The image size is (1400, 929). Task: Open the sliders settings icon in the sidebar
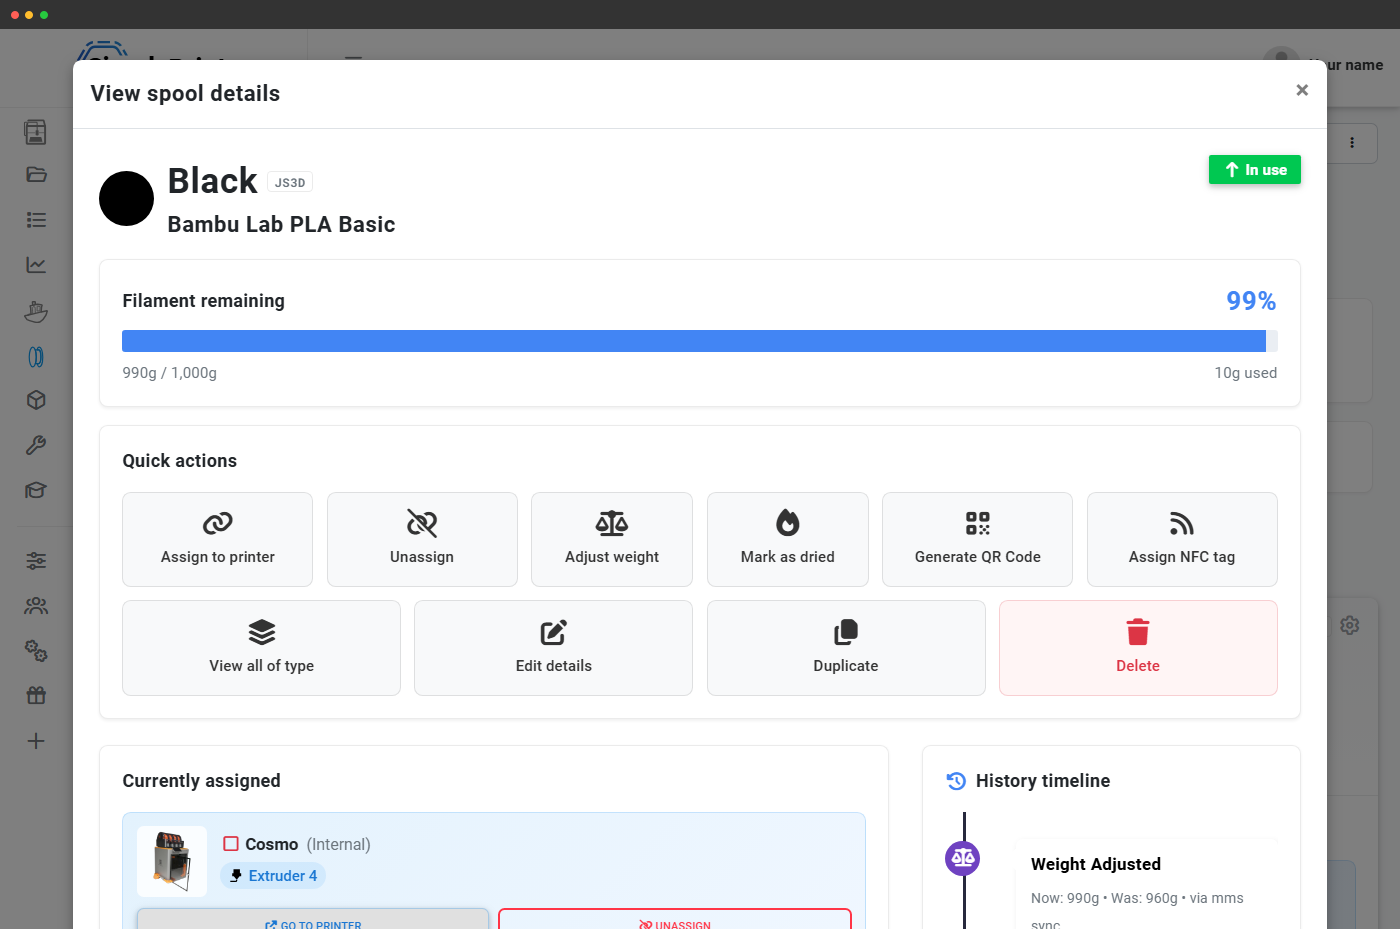click(36, 561)
